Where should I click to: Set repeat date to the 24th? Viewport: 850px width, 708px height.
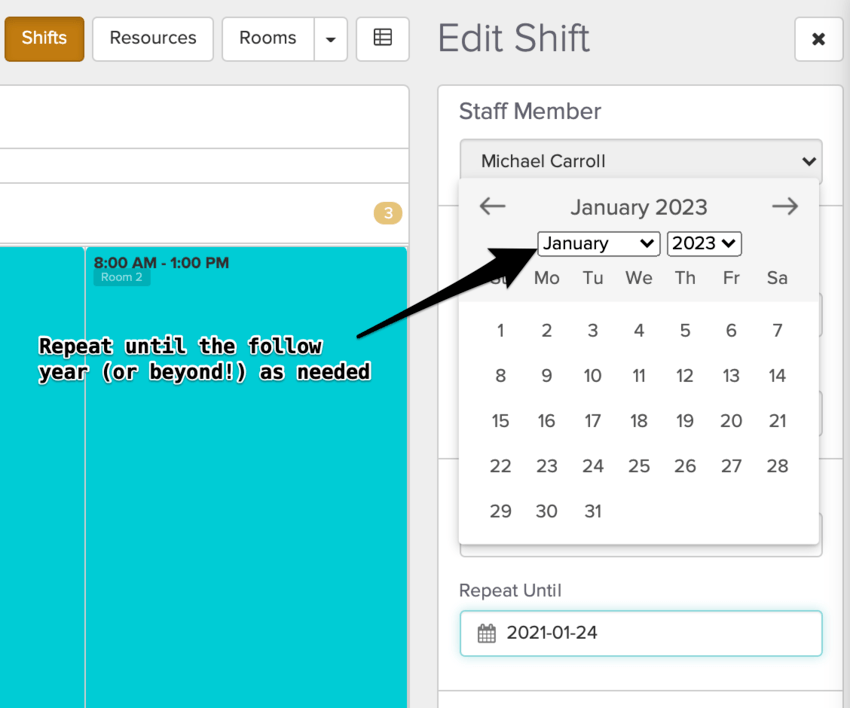coord(593,466)
